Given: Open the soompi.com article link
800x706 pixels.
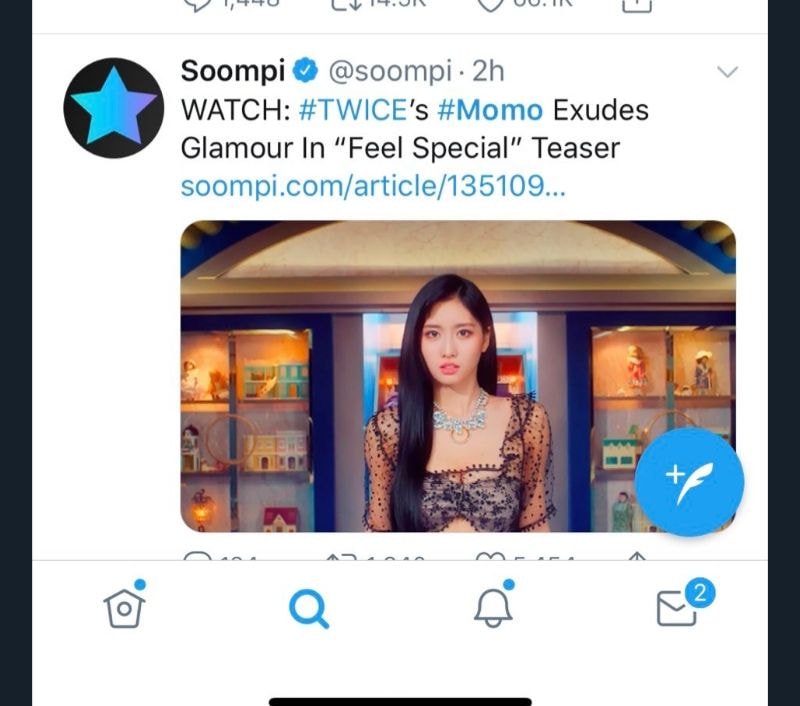Looking at the screenshot, I should 374,186.
